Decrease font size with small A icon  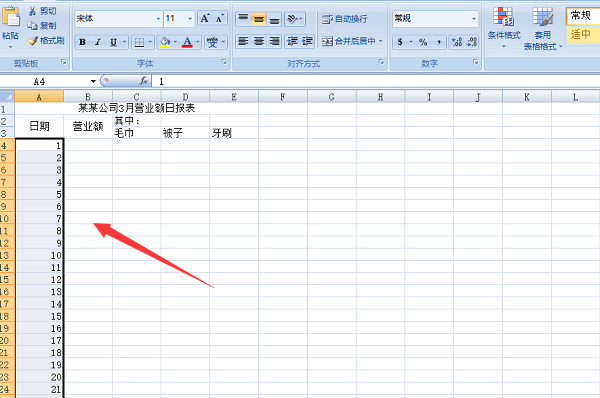[x=220, y=18]
